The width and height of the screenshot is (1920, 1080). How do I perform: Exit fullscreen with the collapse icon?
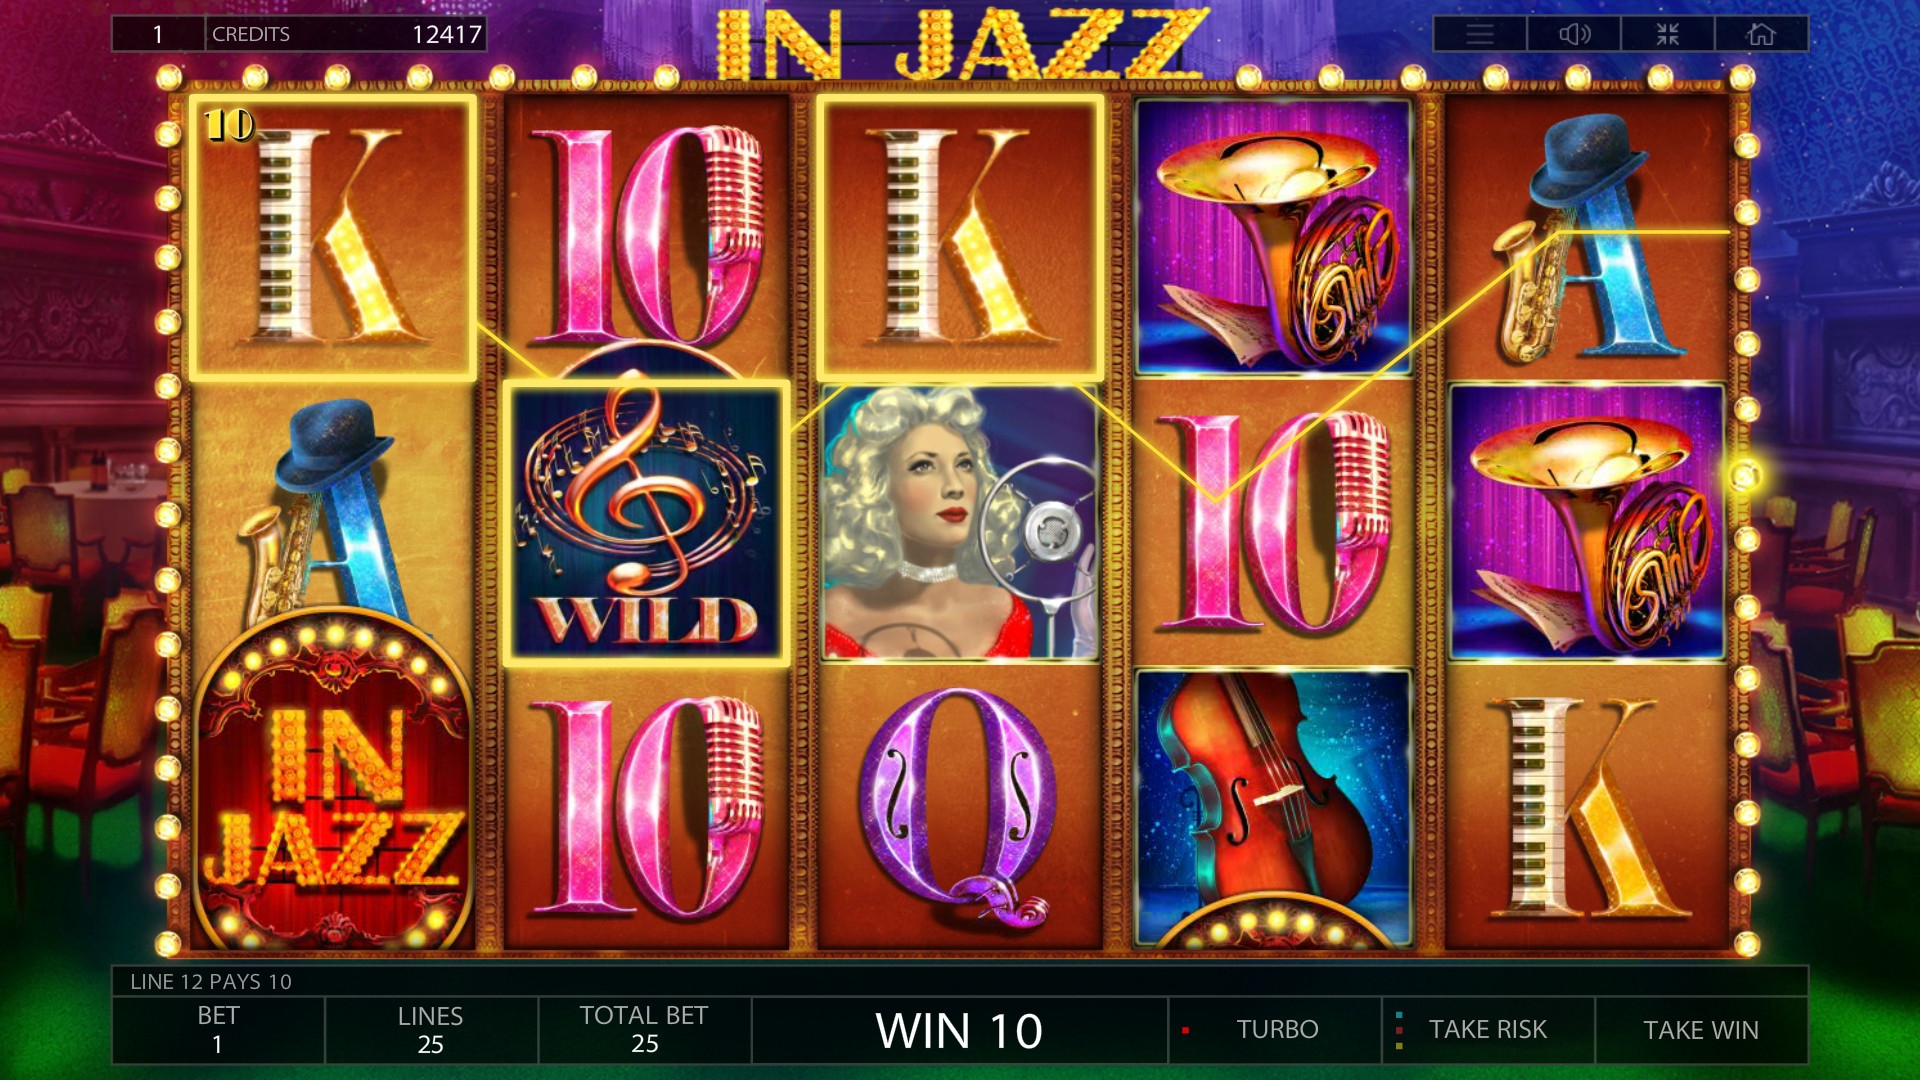1667,34
